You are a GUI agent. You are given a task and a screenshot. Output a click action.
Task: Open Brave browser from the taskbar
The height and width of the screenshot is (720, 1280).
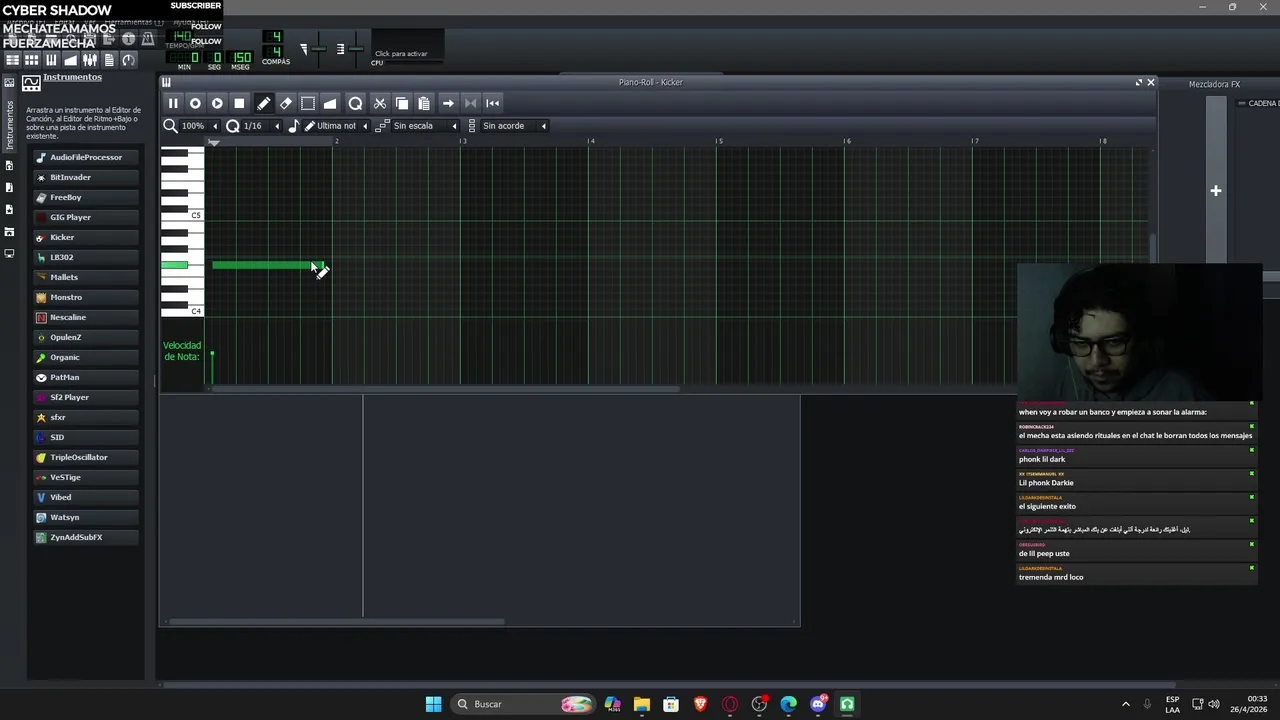700,704
